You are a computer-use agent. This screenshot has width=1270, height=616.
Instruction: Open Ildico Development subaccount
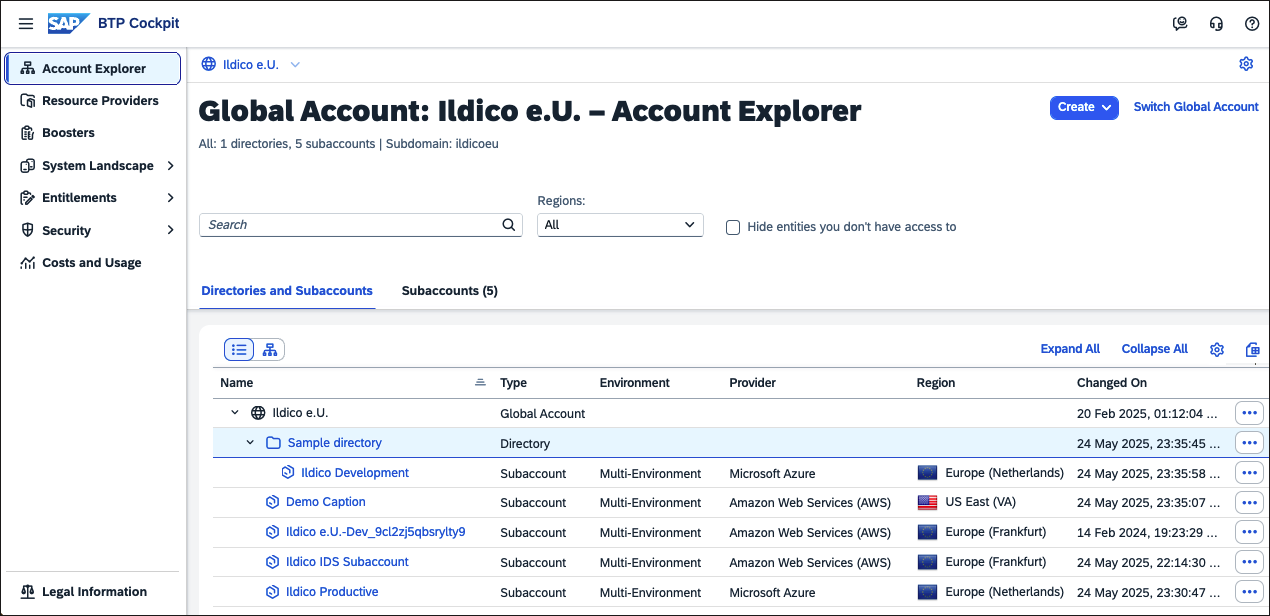point(355,473)
